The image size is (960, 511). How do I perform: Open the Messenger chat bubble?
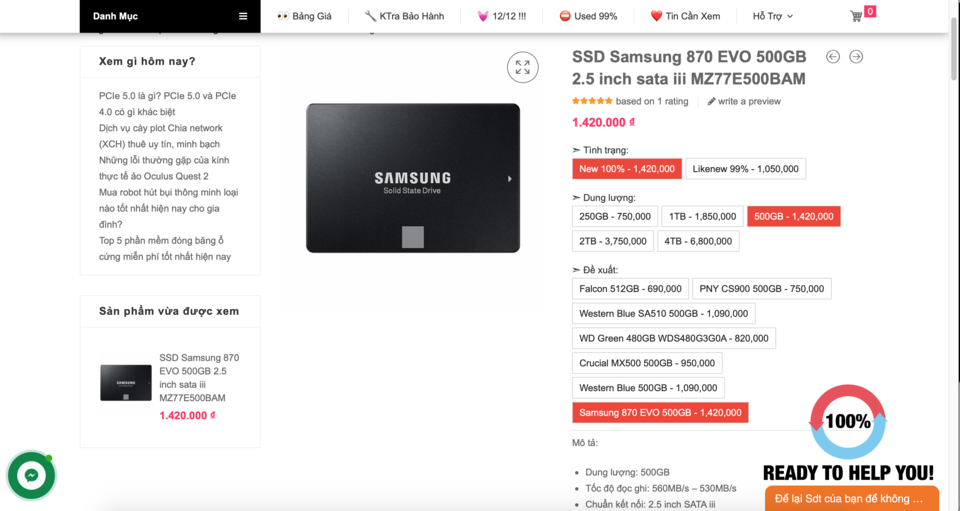point(31,476)
